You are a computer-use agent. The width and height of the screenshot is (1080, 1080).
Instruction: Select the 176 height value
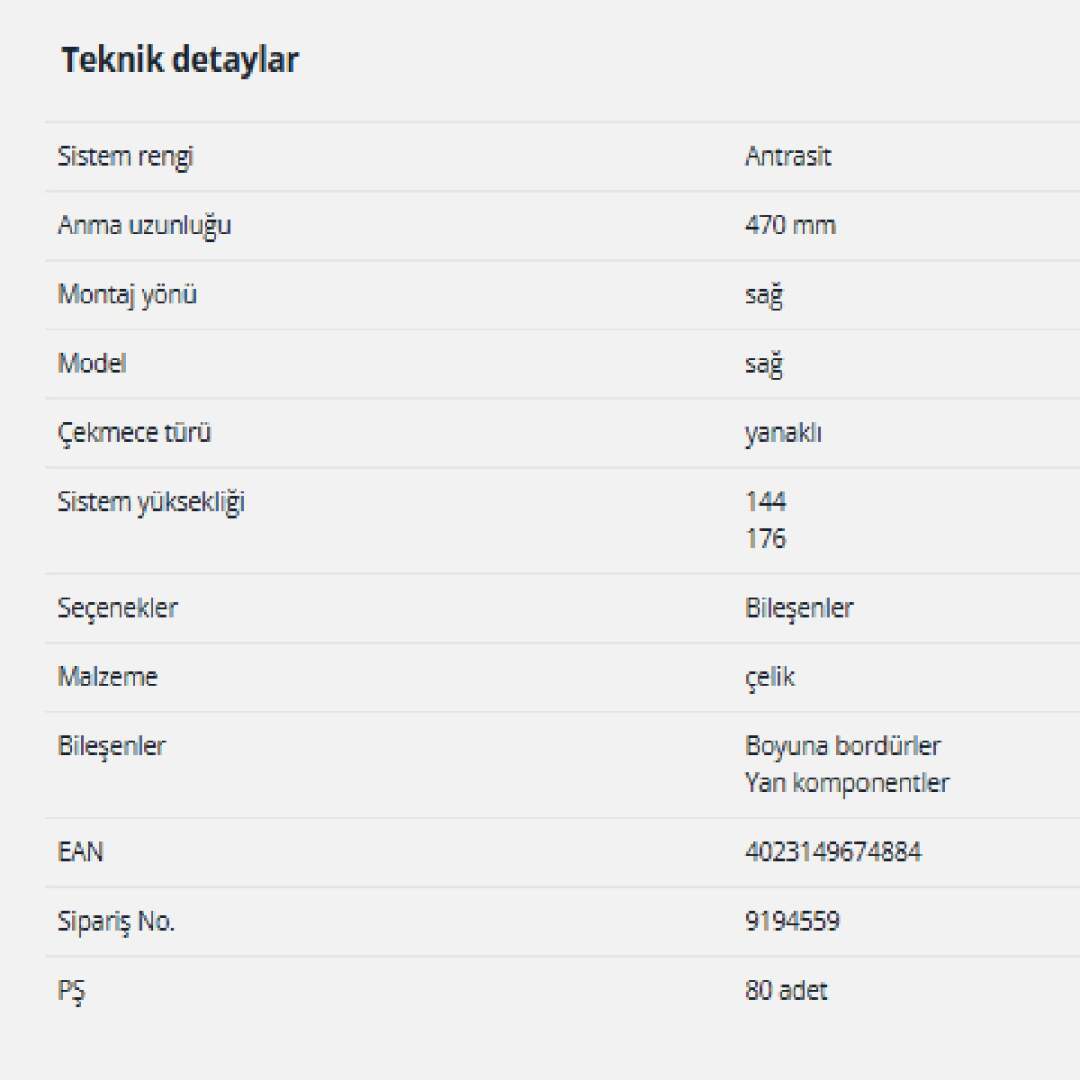[x=766, y=539]
